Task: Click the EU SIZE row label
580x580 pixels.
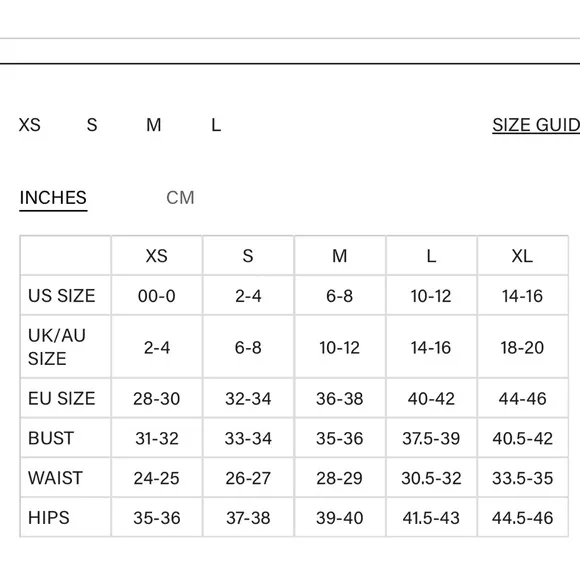Action: (x=61, y=398)
